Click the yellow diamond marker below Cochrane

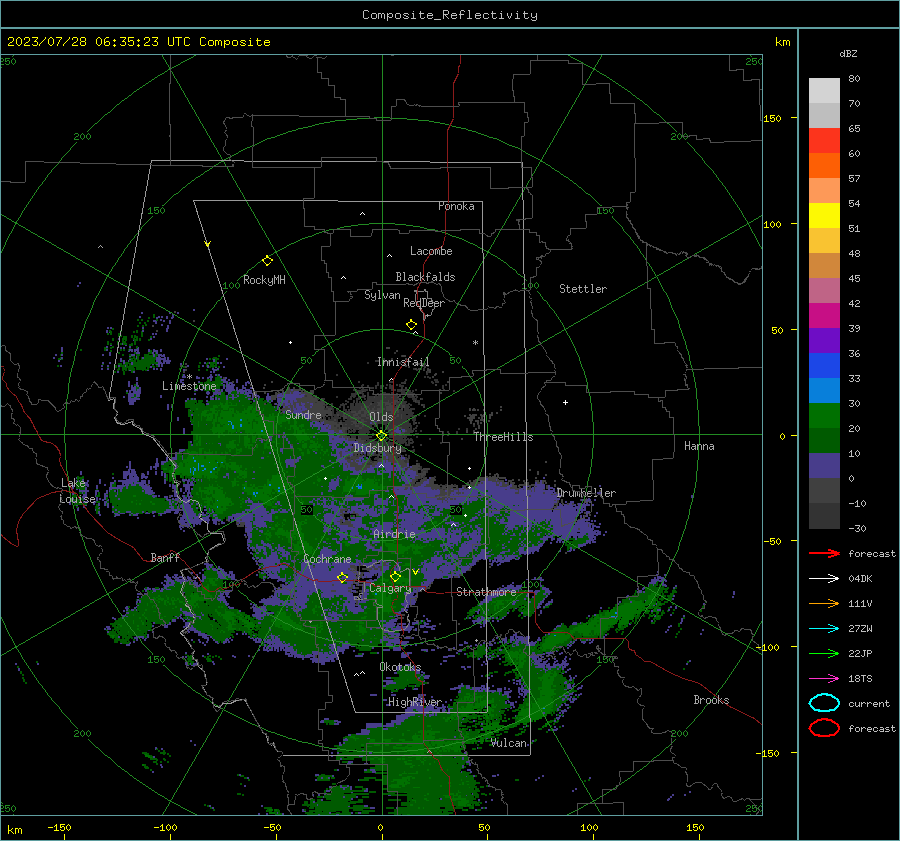coord(342,577)
